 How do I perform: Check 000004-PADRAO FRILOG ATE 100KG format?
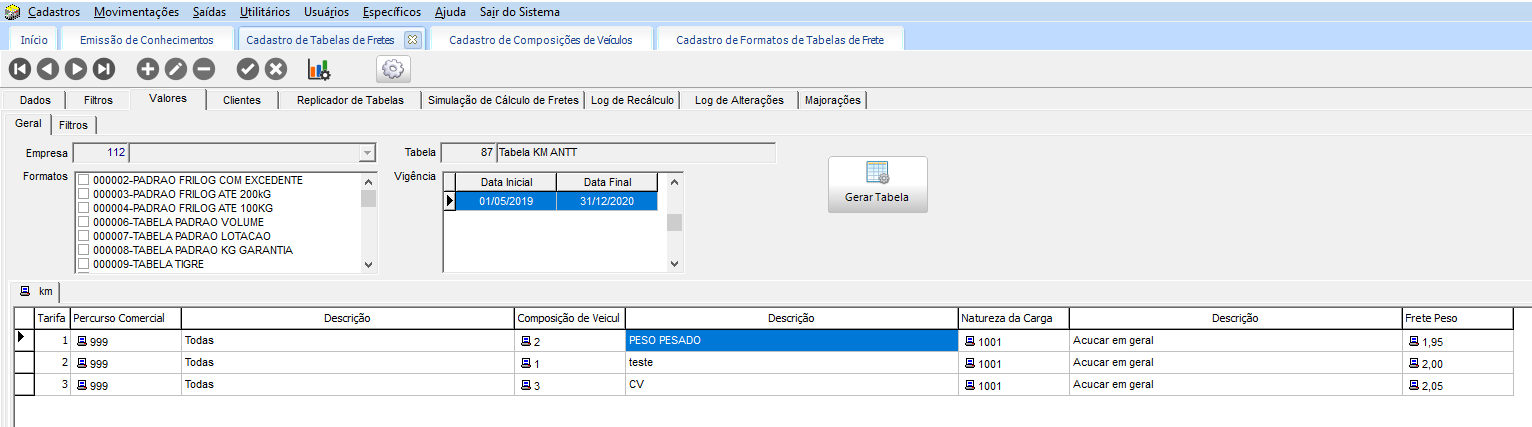pos(85,208)
